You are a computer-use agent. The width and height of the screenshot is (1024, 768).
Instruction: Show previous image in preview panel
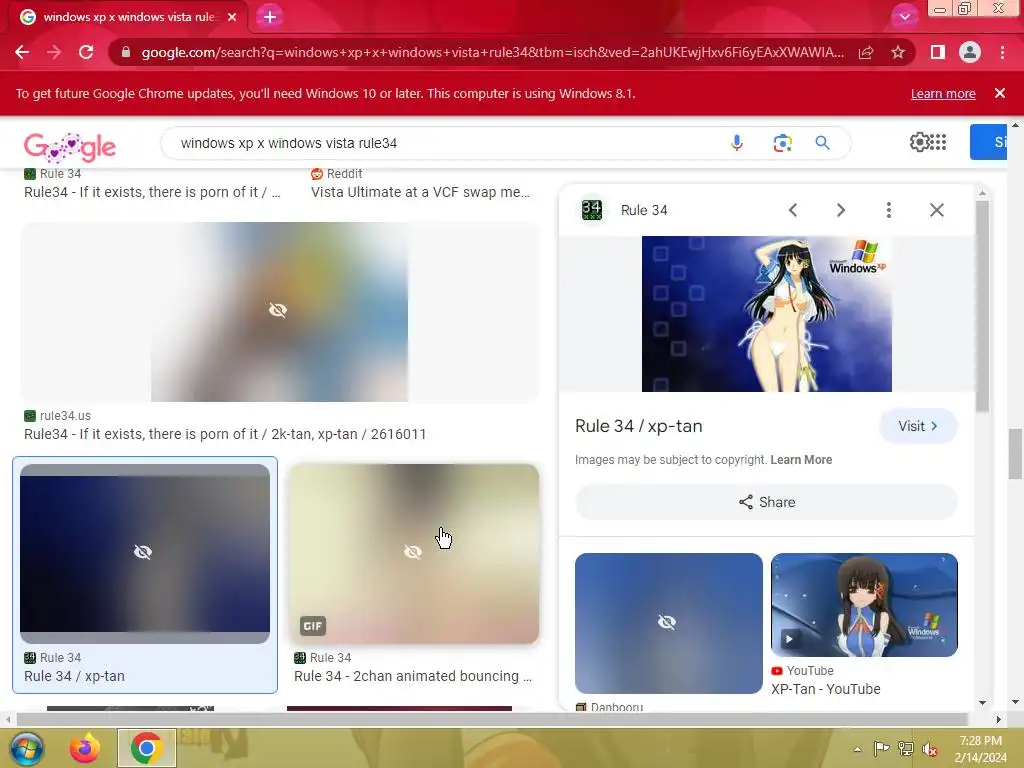tap(793, 210)
